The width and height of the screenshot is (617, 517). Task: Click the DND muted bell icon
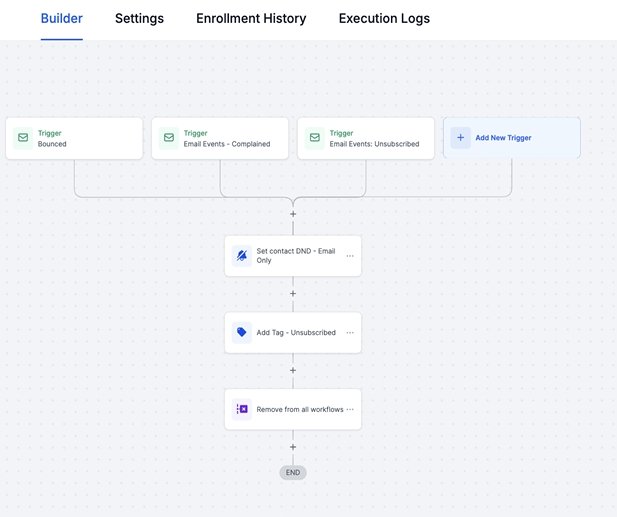[242, 256]
